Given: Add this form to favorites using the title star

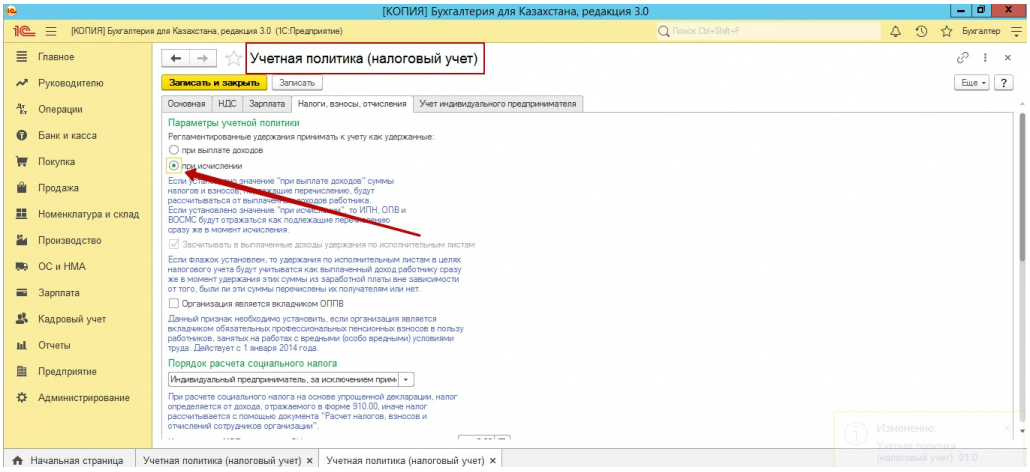Looking at the screenshot, I should pos(233,59).
